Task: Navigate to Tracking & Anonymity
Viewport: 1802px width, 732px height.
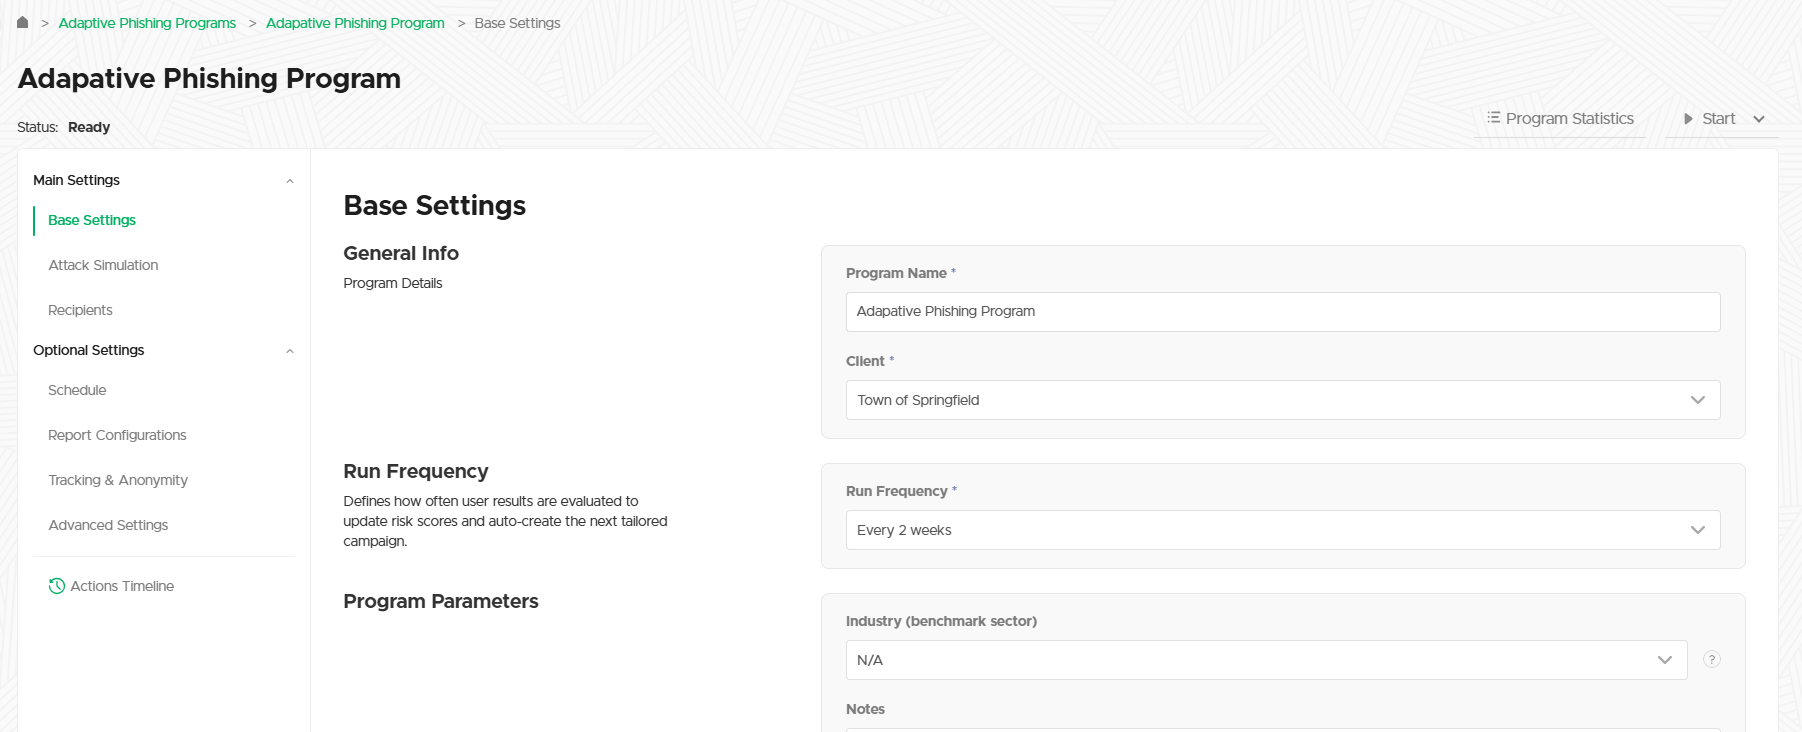Action: 118,480
